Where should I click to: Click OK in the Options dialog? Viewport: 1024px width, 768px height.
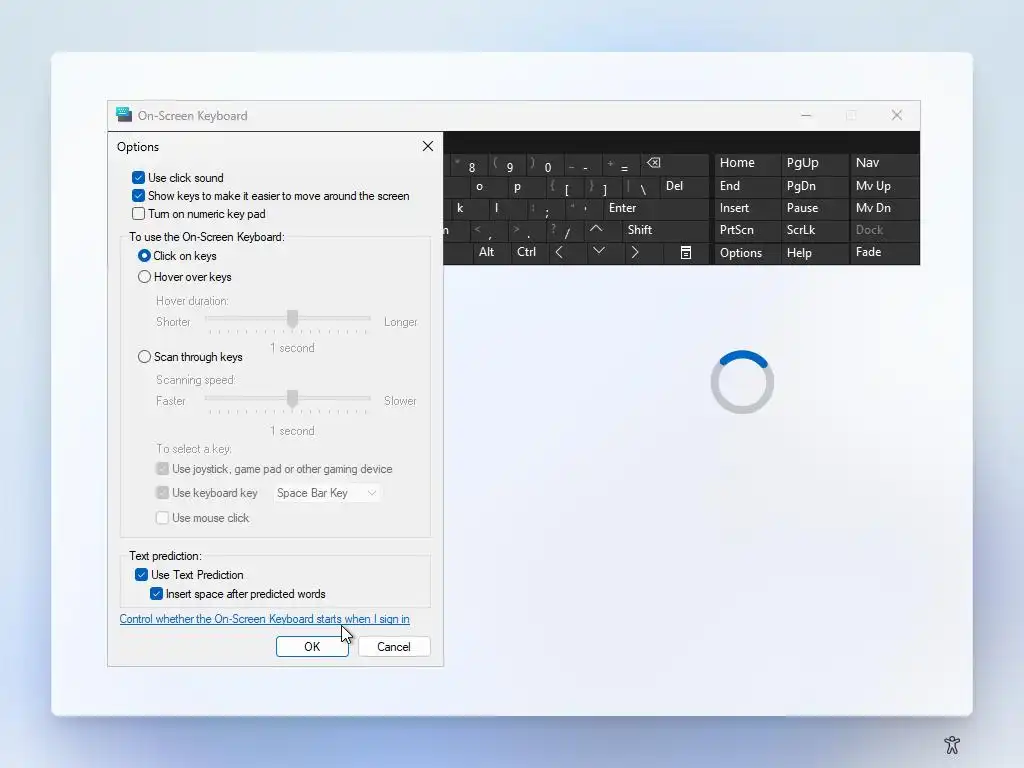(x=312, y=647)
